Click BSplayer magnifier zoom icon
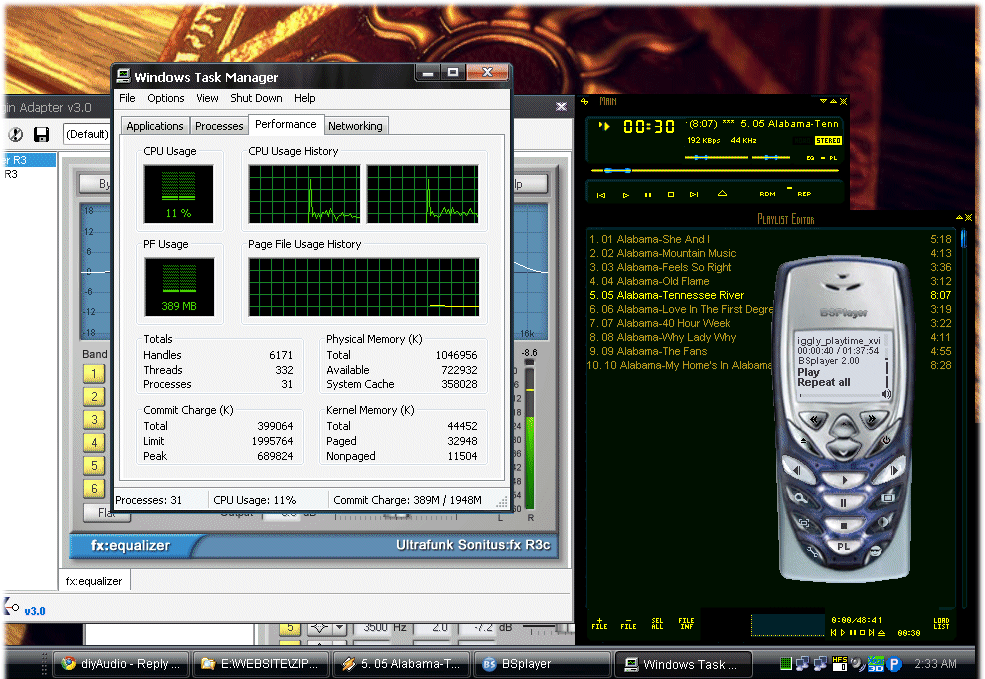Screen dimensions: 985x679 click(x=800, y=498)
